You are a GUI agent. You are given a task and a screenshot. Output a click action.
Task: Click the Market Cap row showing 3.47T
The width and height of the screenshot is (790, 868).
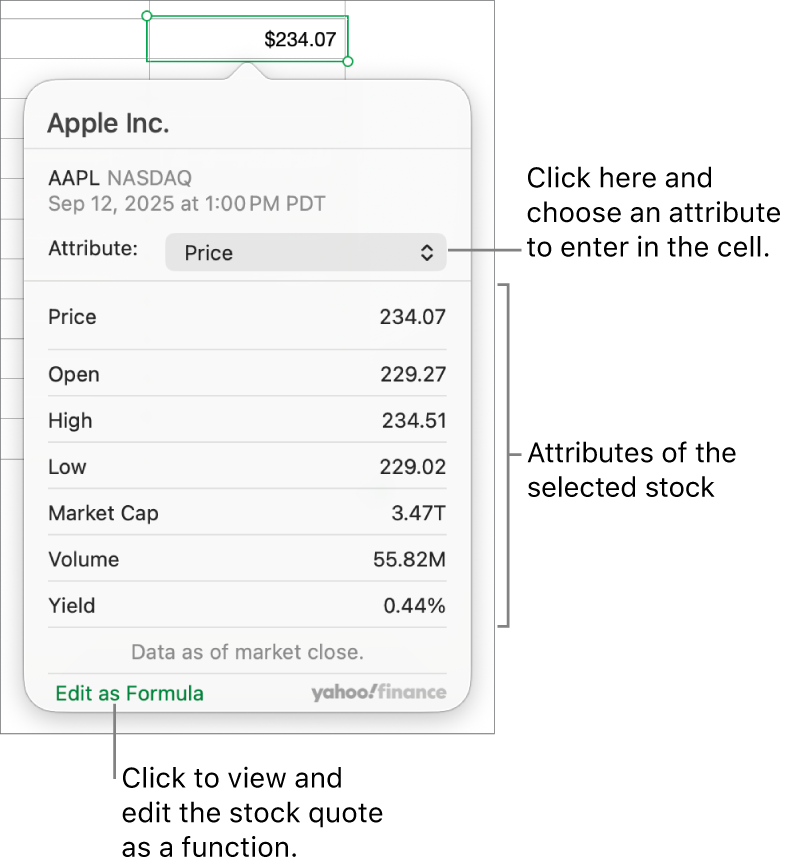(x=247, y=513)
